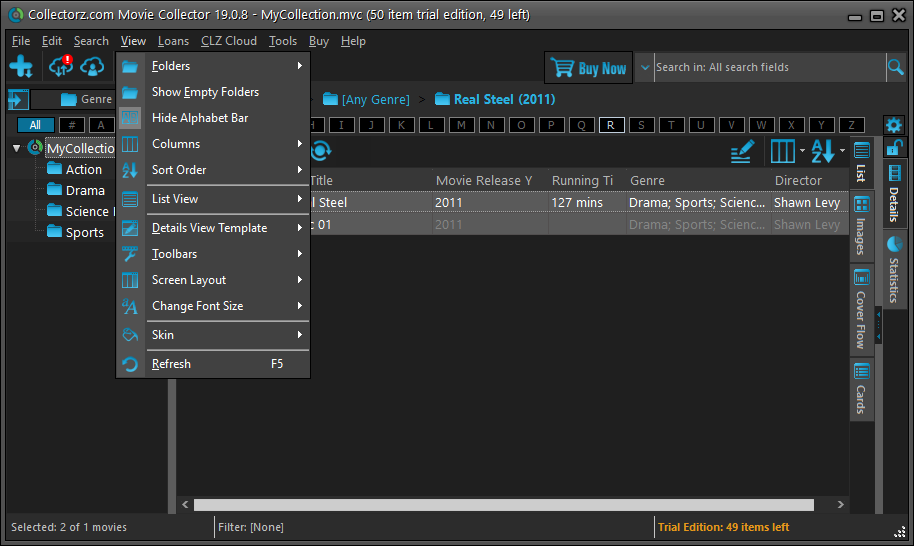This screenshot has width=914, height=546.
Task: Click the unlocked padlock icon
Action: click(x=895, y=148)
